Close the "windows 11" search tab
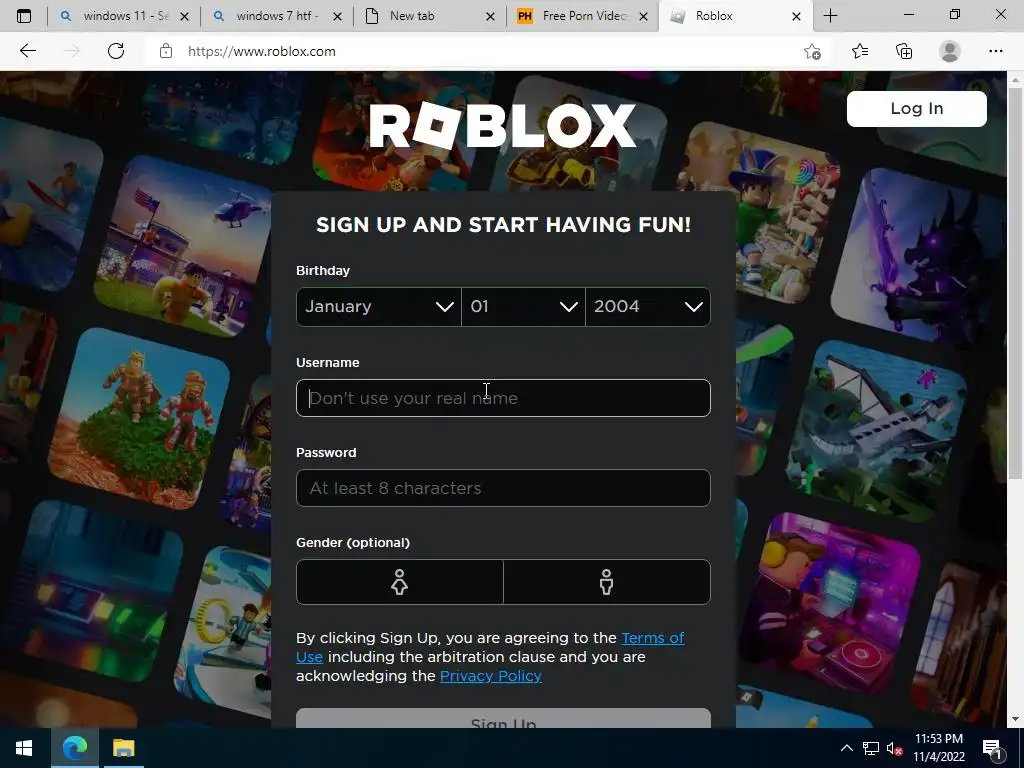 (x=184, y=16)
